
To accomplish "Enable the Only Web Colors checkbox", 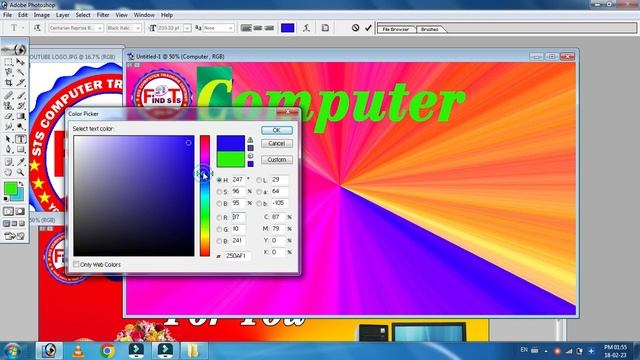I will pyautogui.click(x=76, y=264).
